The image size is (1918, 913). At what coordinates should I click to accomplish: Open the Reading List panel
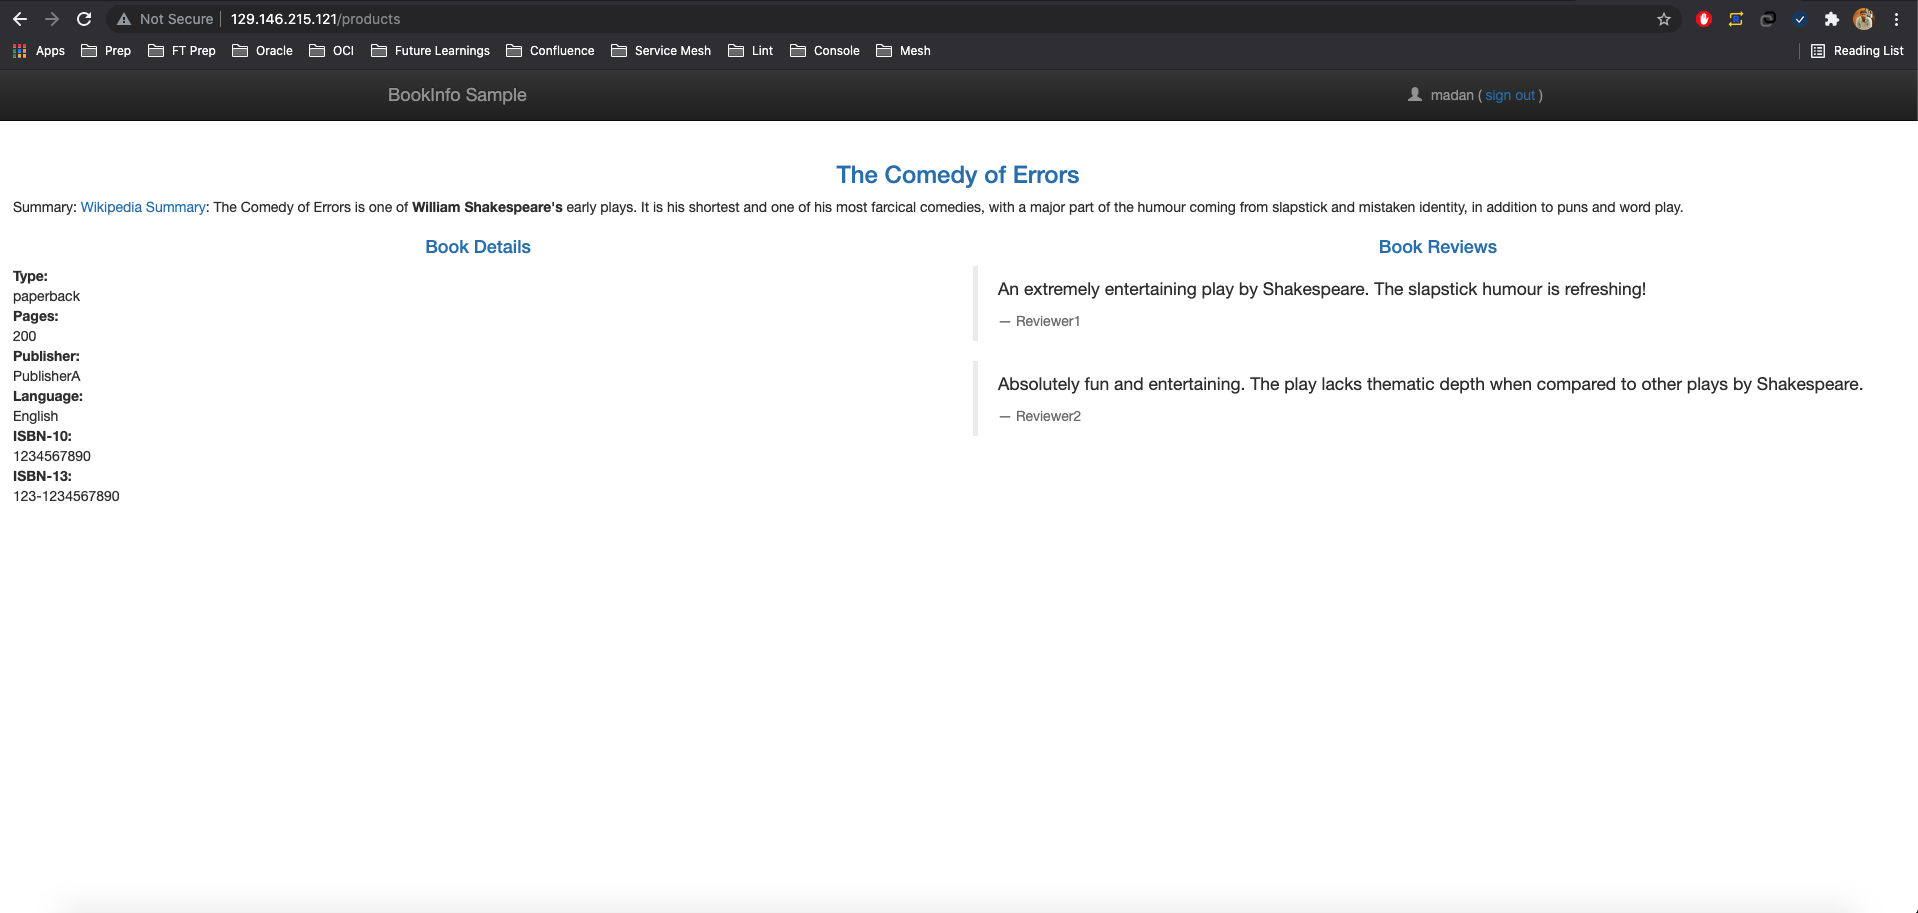[1857, 51]
